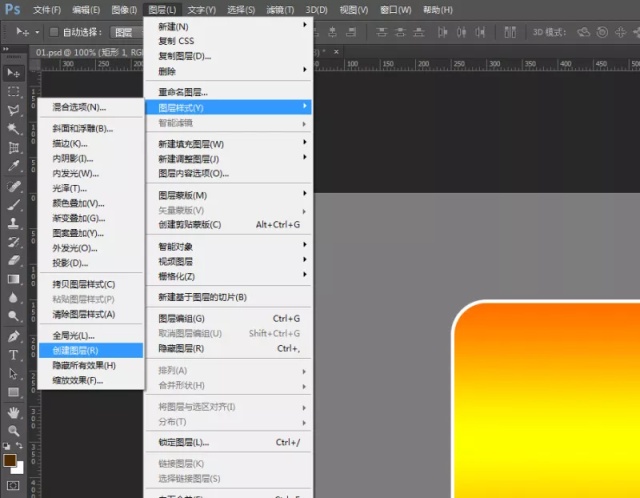Viewport: 640px width, 498px height.
Task: Click the brown foreground color swatch
Action: [9, 460]
